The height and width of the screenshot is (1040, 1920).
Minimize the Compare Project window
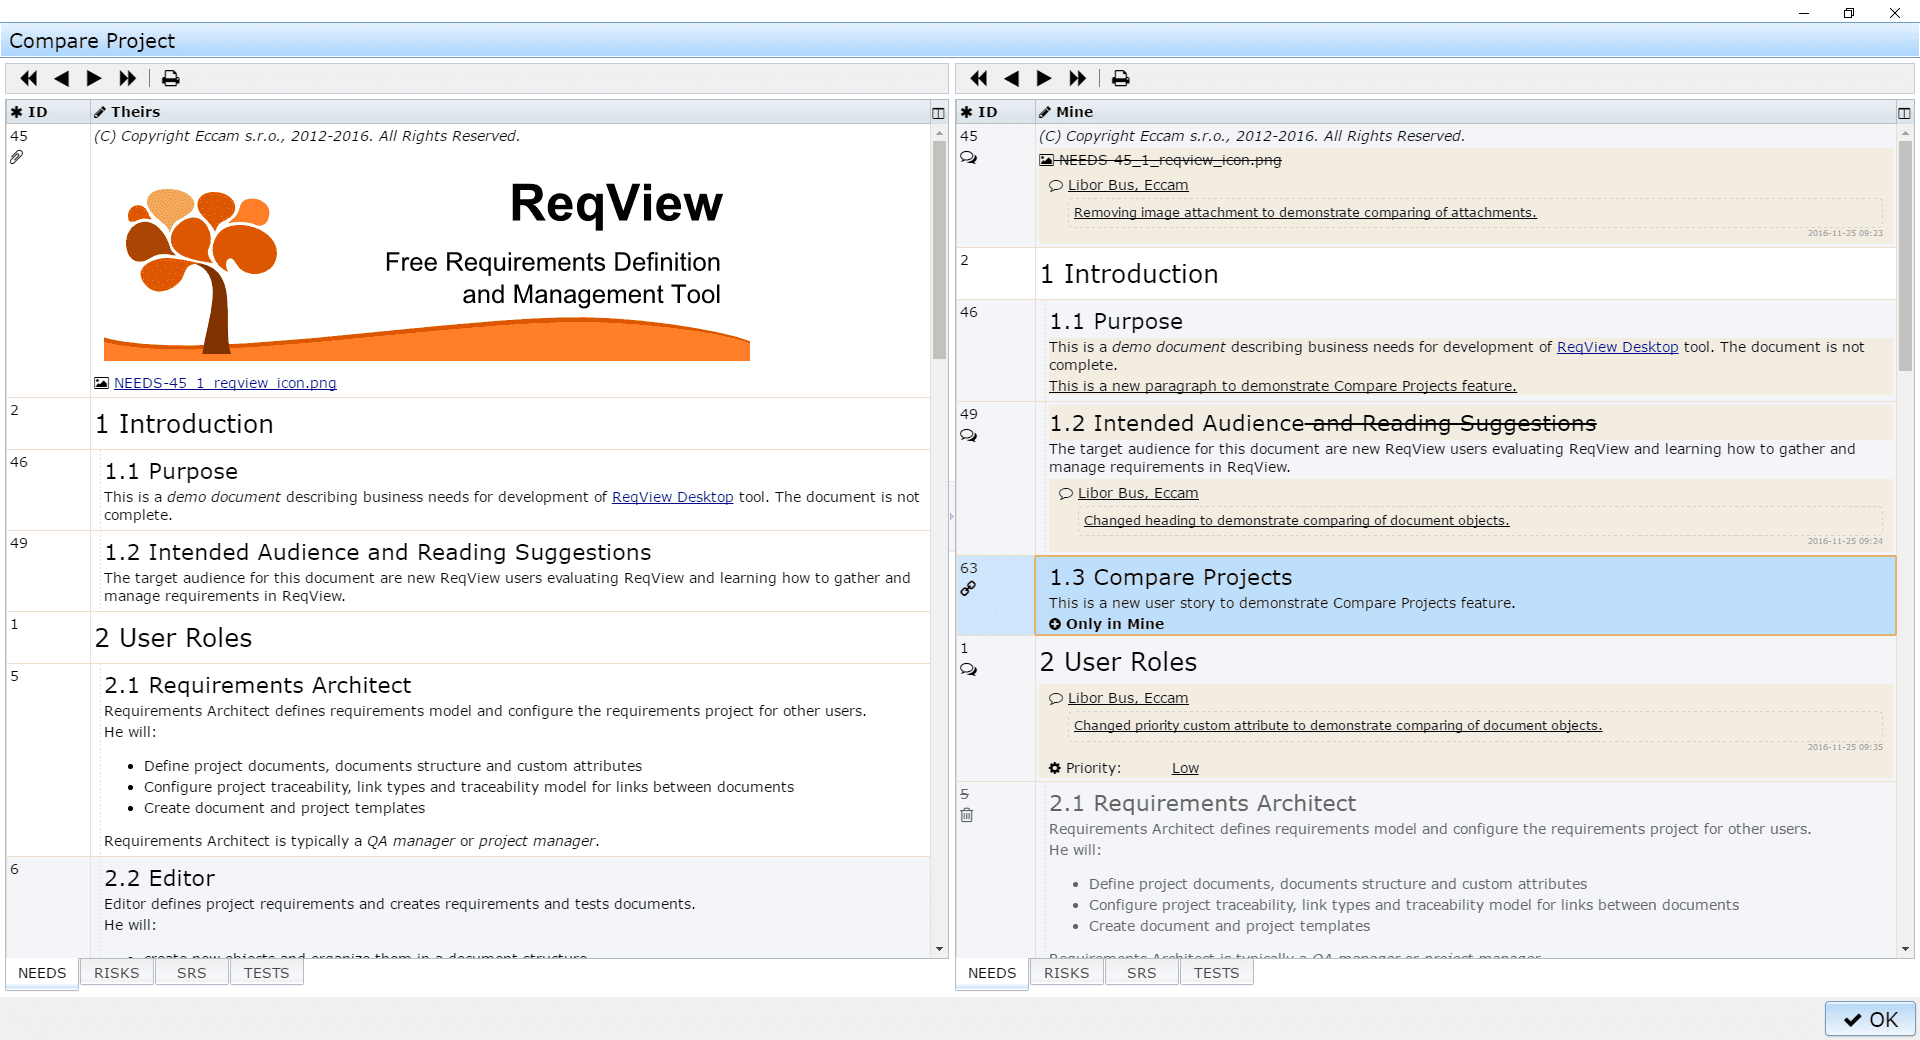pyautogui.click(x=1804, y=13)
